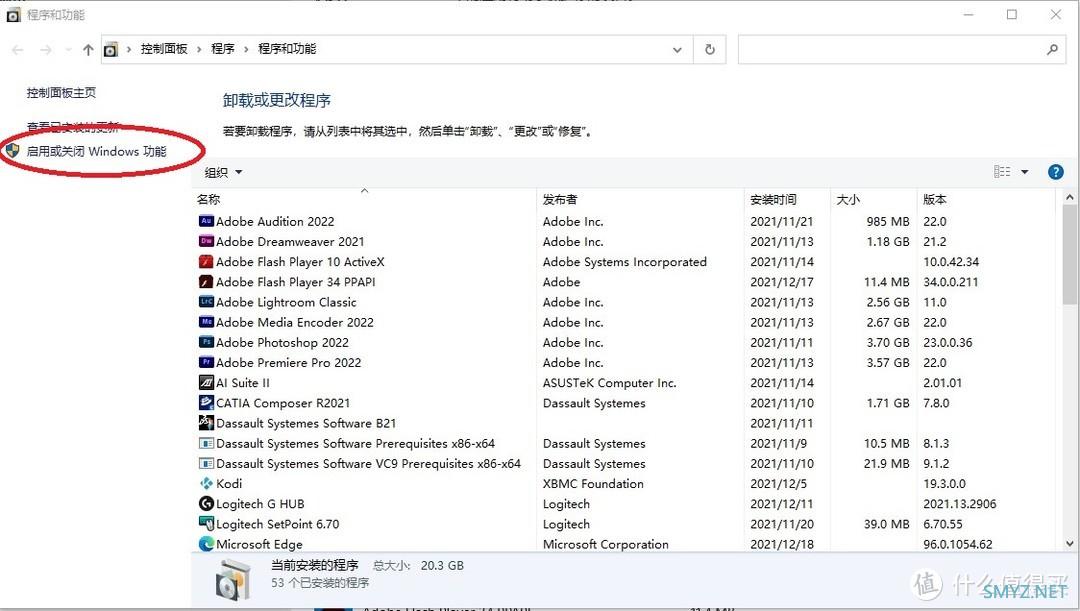Click the scrollbar down arrow
1080x611 pixels.
coord(1069,543)
